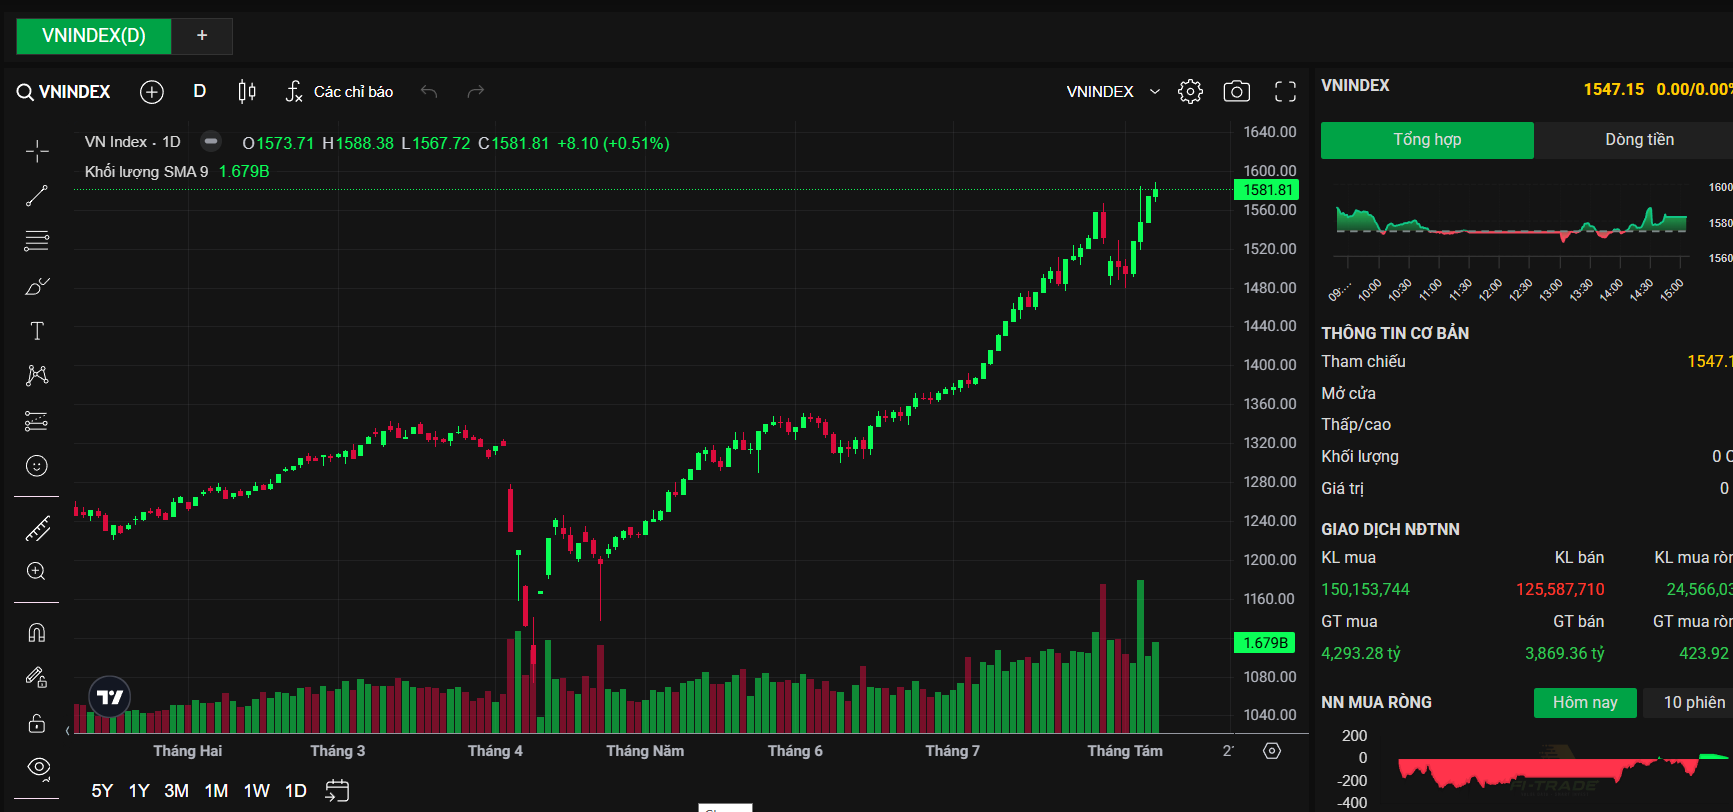Open the go to date calendar icon
1733x812 pixels.
click(337, 791)
